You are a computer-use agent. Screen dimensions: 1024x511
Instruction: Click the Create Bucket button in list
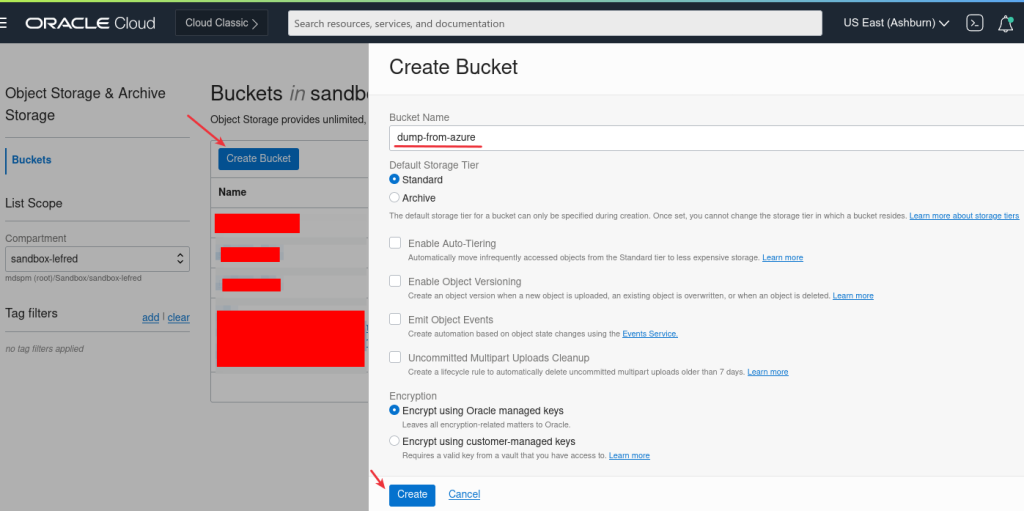tap(259, 159)
